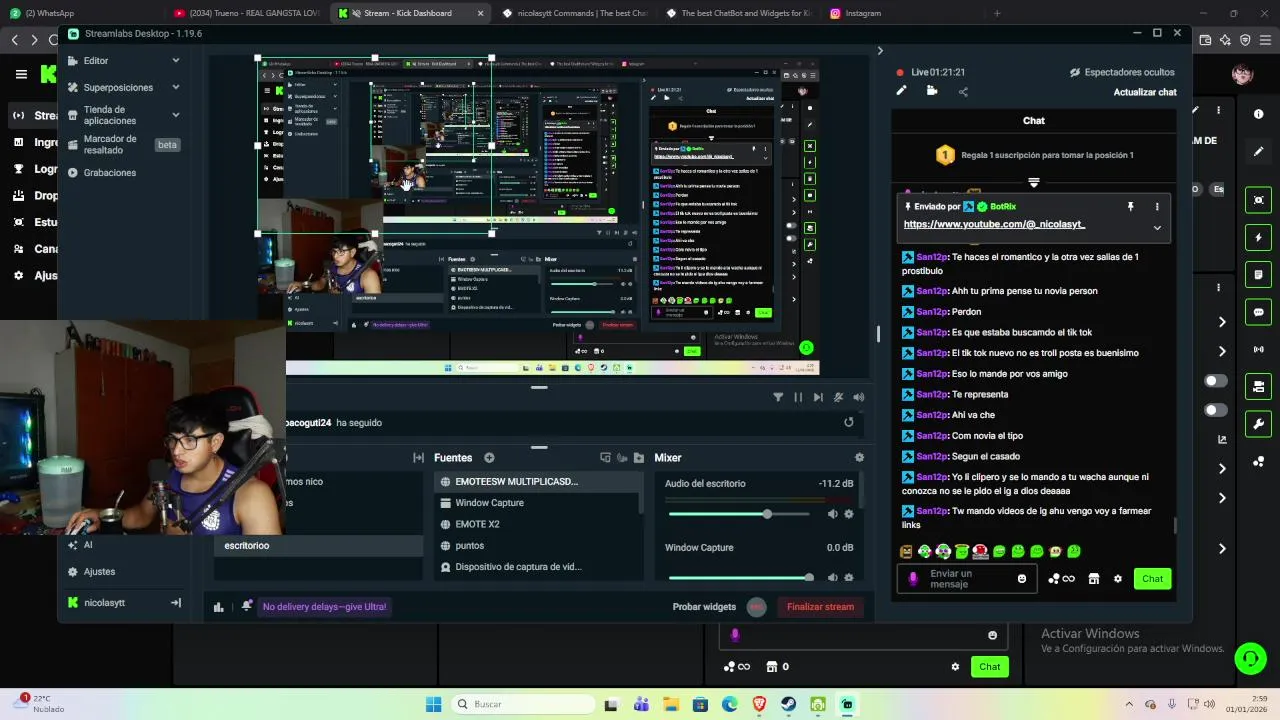Open the emoji picker in the Streamlabs chat input
Image resolution: width=1280 pixels, height=720 pixels.
coord(1022,579)
